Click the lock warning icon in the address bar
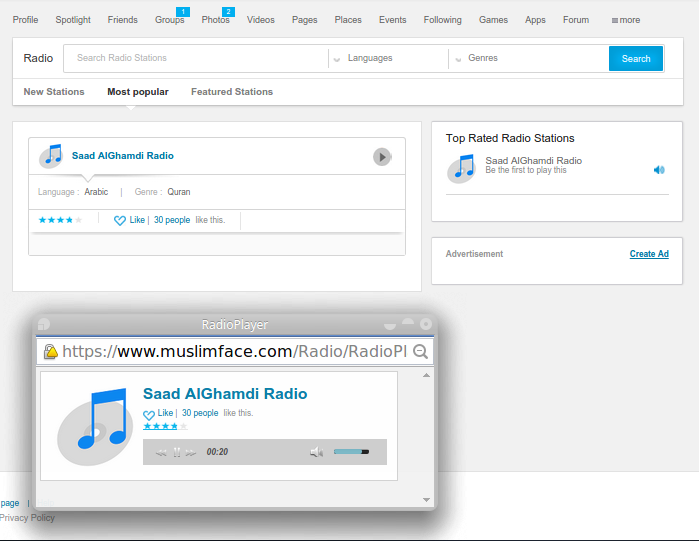Screen dimensions: 699x541 (x=51, y=352)
